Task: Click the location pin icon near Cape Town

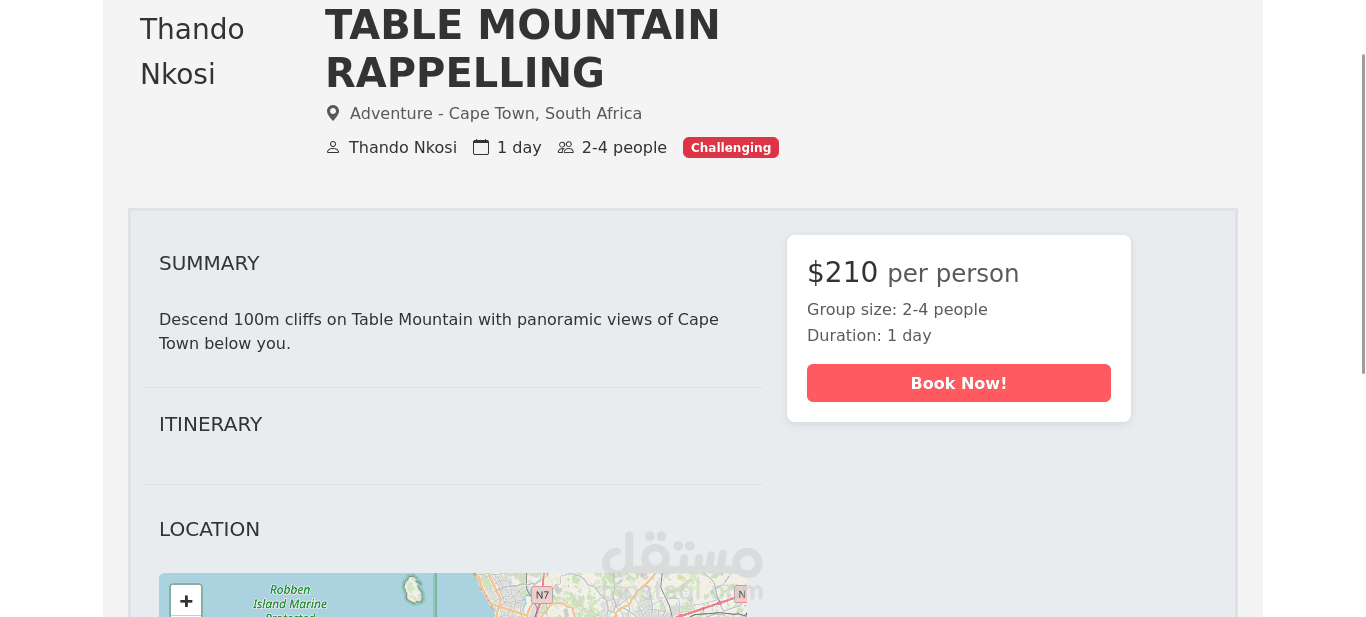Action: [333, 114]
